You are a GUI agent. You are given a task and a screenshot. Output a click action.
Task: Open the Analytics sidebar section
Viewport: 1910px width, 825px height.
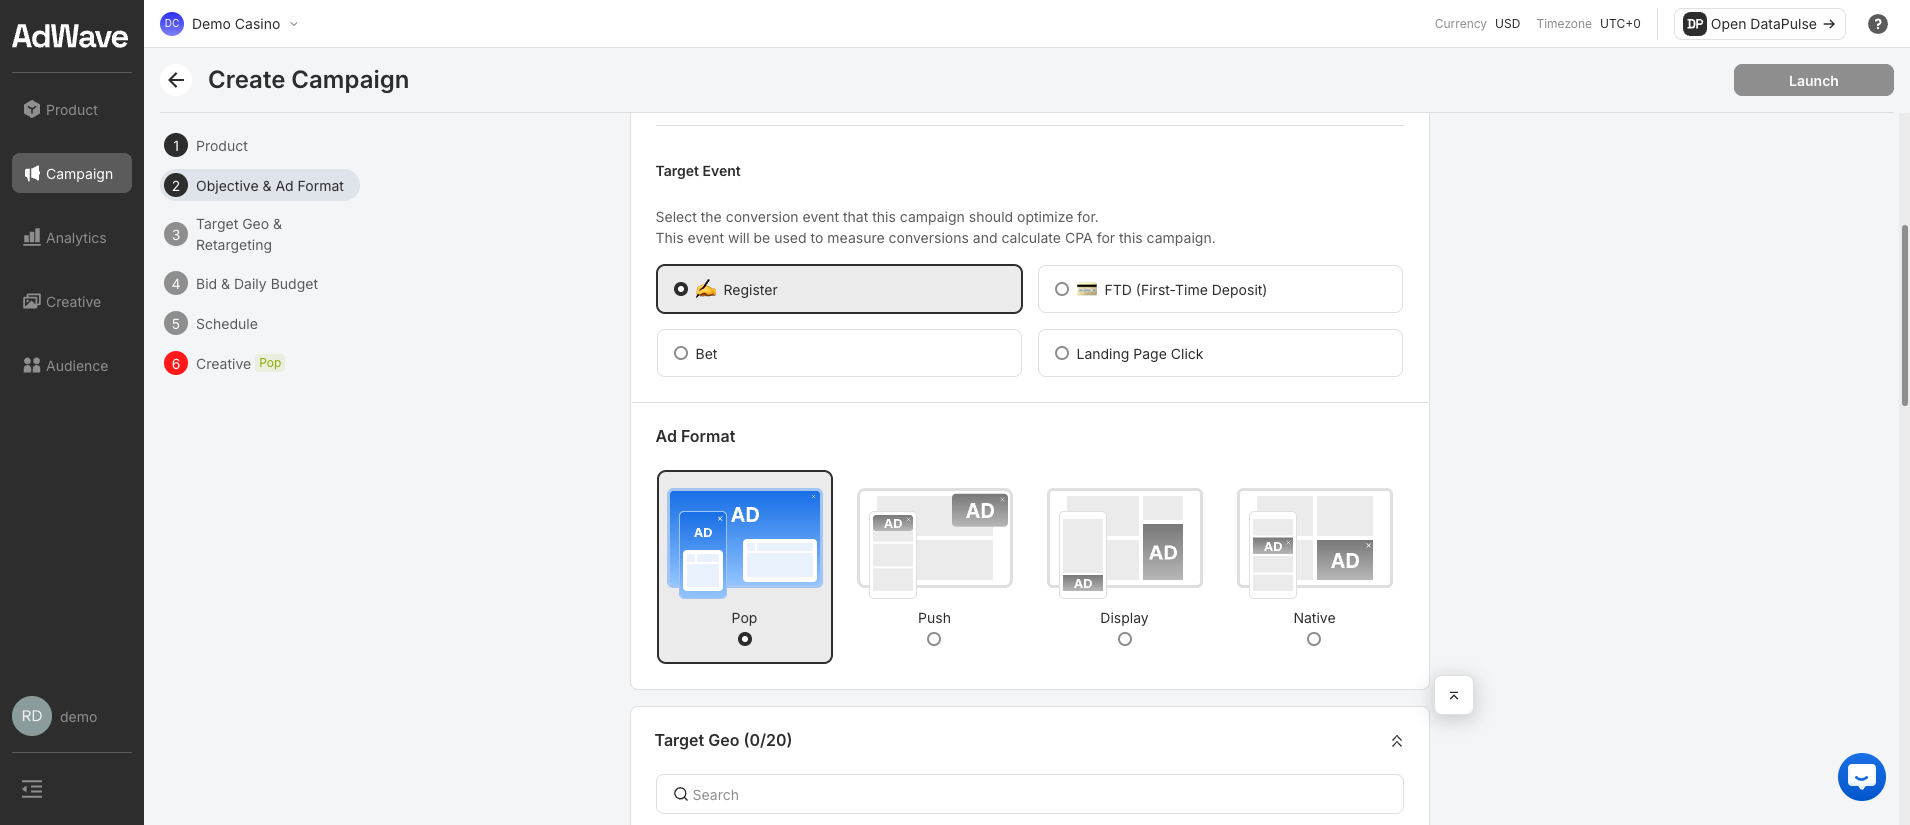pos(71,238)
